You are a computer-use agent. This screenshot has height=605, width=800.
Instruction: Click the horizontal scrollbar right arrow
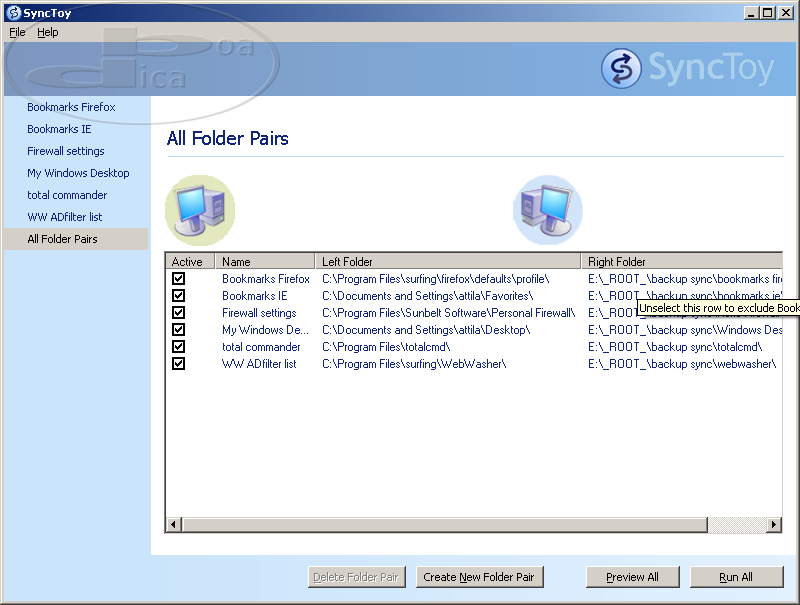(773, 525)
